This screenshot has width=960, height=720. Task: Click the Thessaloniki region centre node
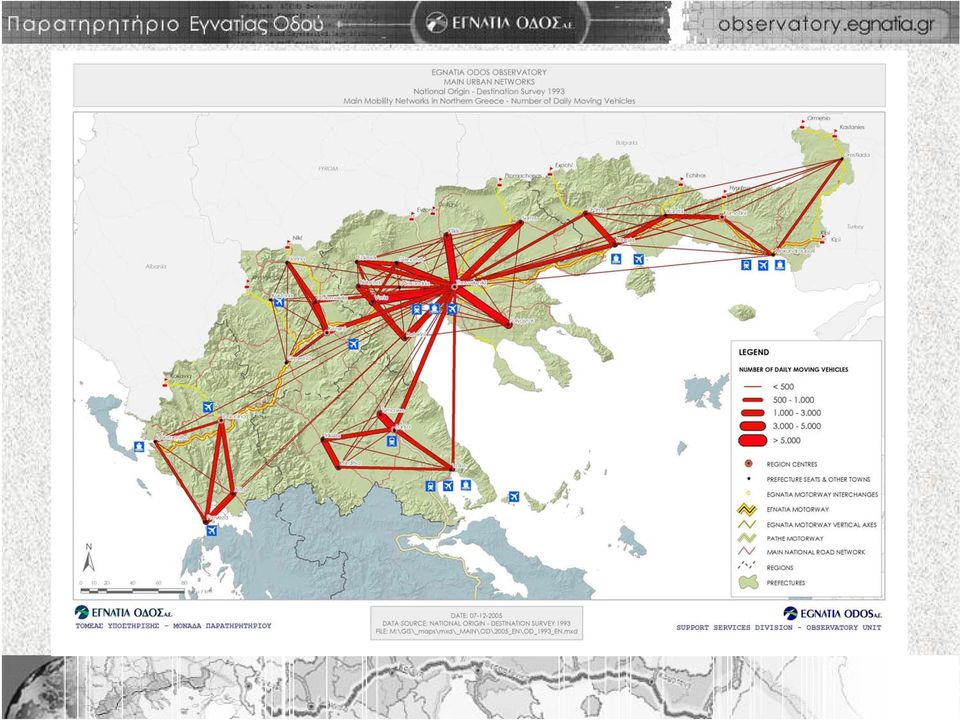(x=454, y=286)
